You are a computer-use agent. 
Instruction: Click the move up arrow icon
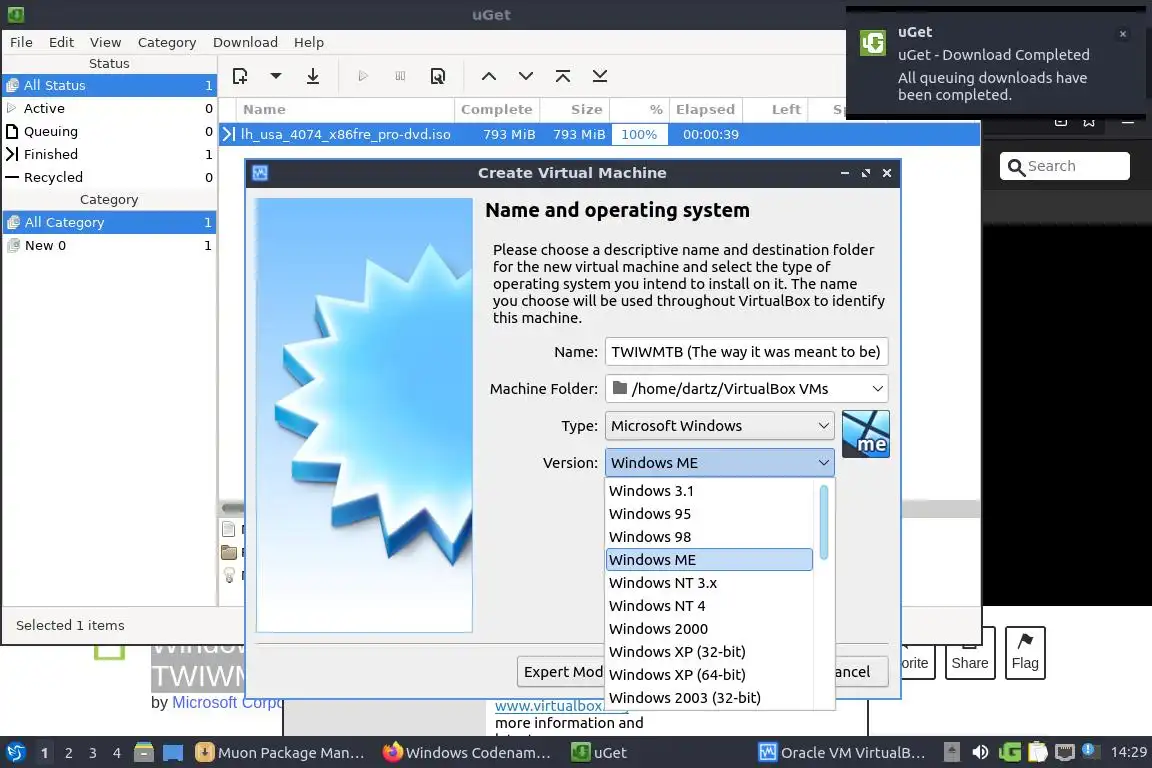point(489,76)
